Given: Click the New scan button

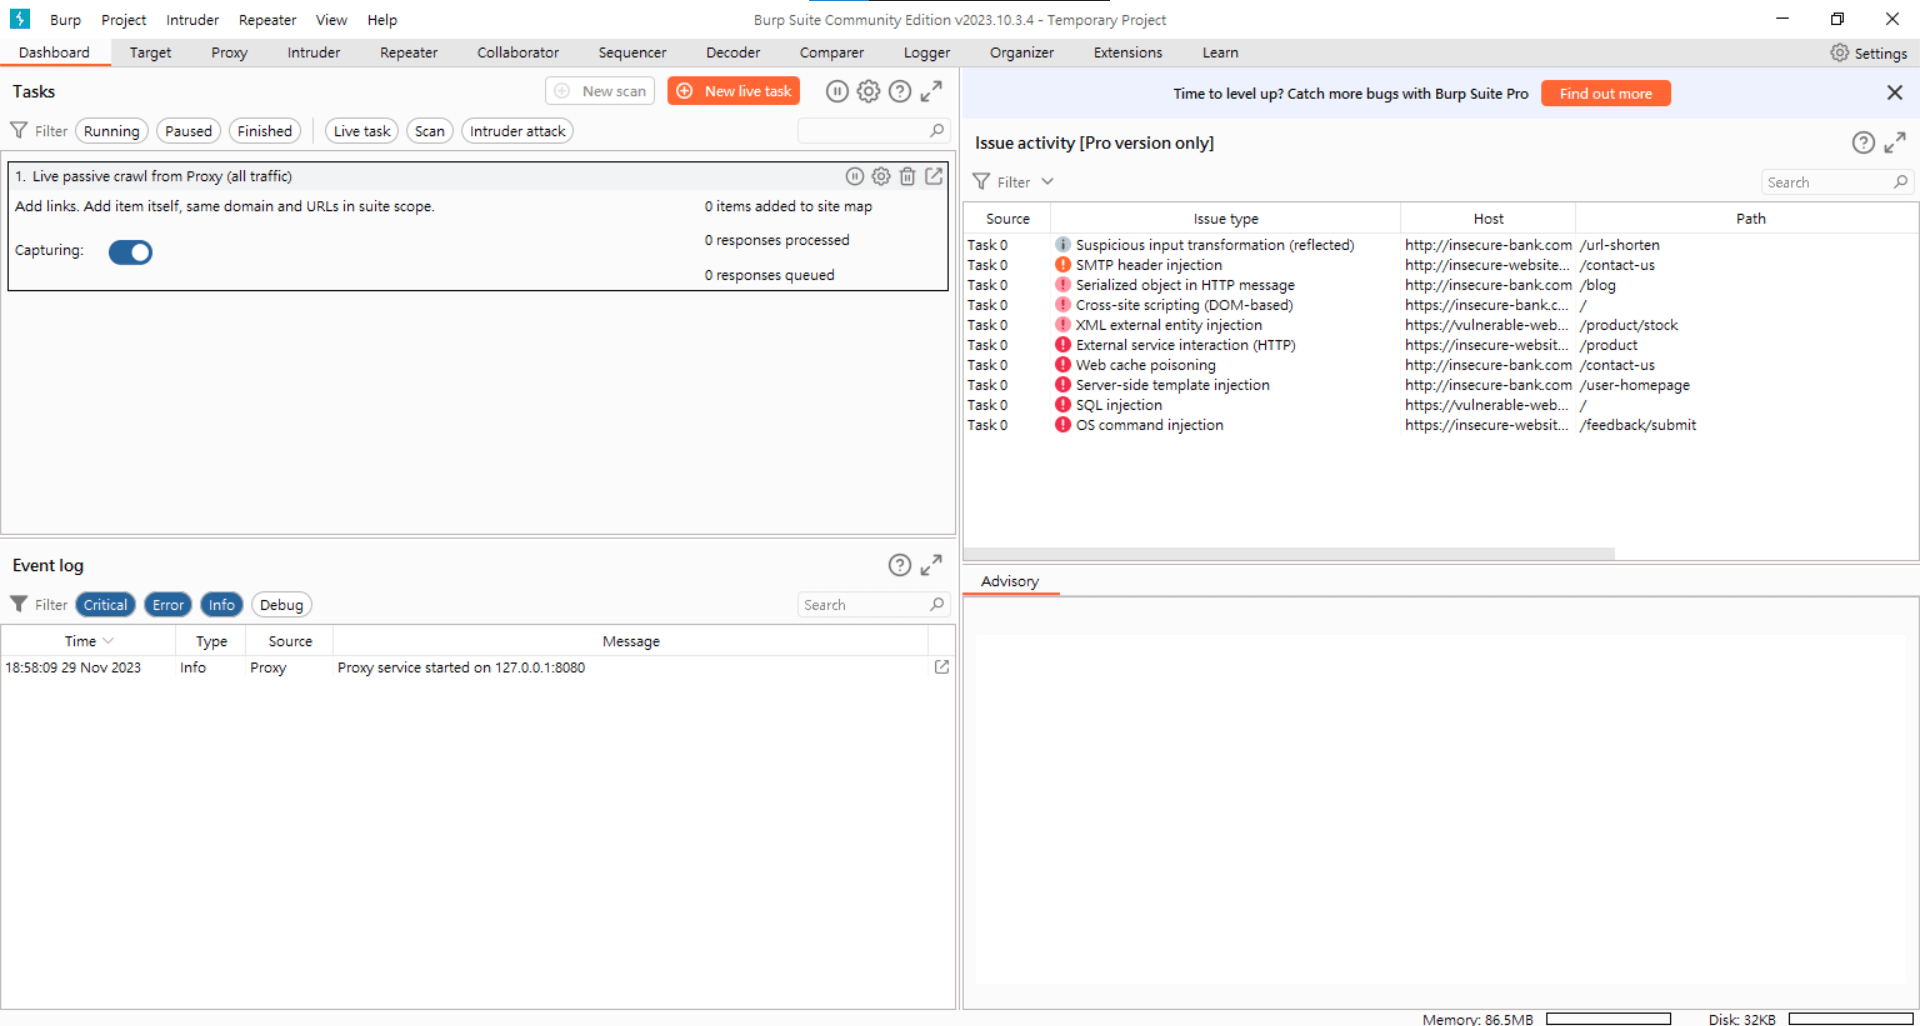Looking at the screenshot, I should [600, 91].
